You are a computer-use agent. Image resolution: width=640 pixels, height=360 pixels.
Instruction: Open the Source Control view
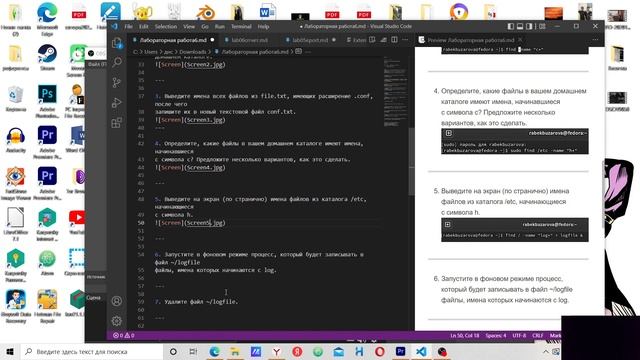pyautogui.click(x=117, y=82)
